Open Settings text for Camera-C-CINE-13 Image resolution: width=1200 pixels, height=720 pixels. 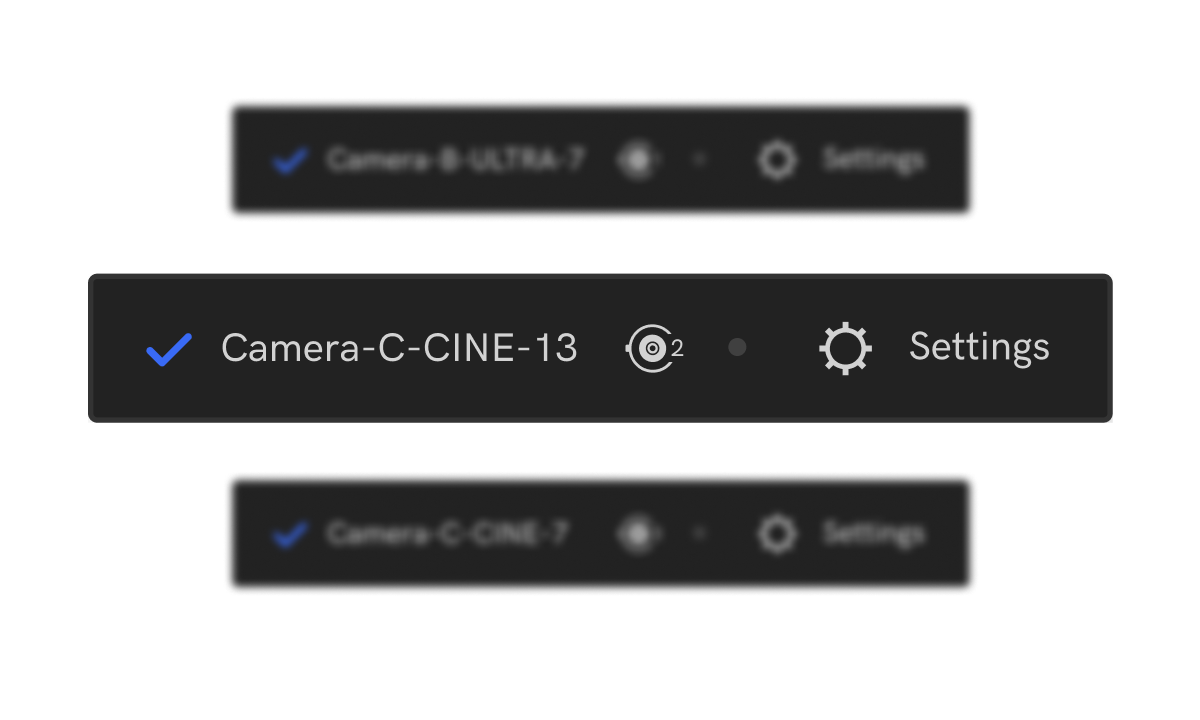(x=979, y=347)
